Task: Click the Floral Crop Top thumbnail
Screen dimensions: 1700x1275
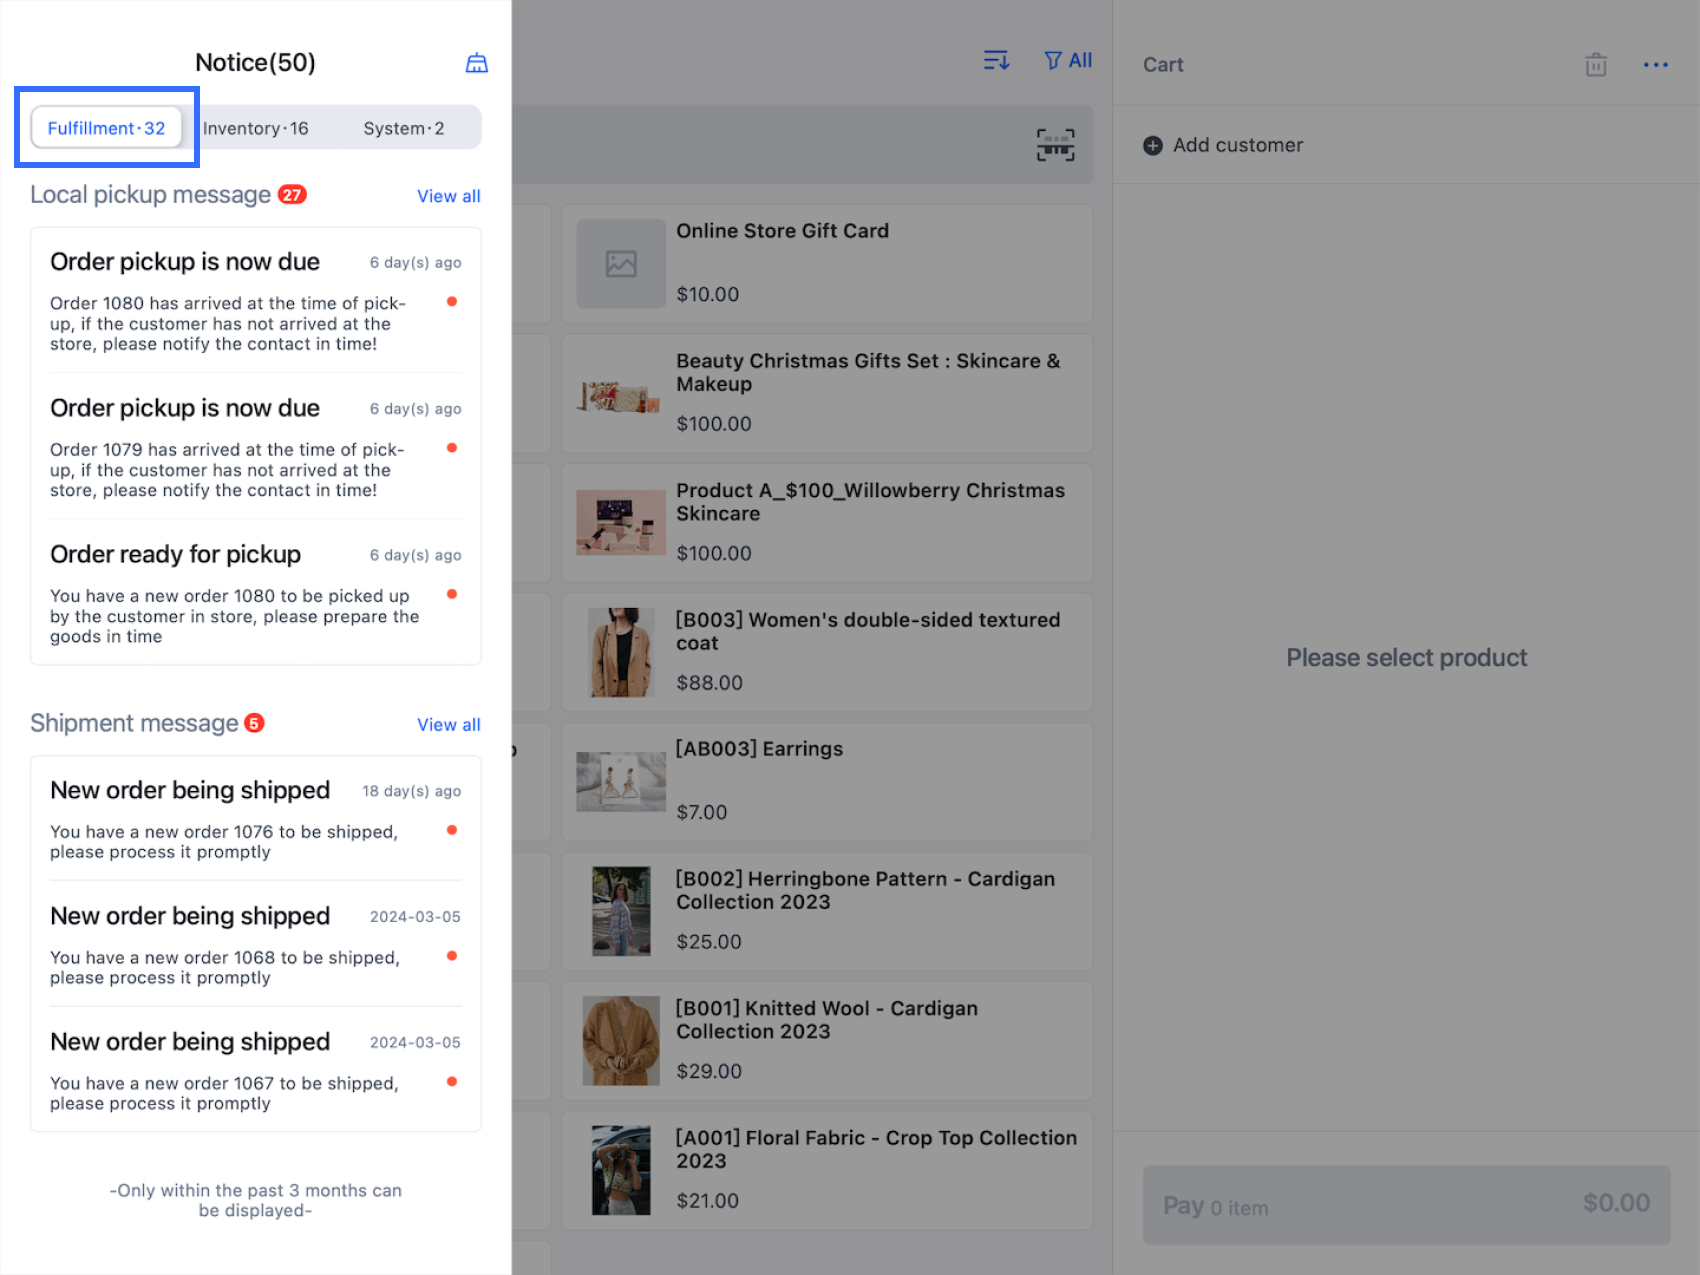Action: [x=621, y=1170]
